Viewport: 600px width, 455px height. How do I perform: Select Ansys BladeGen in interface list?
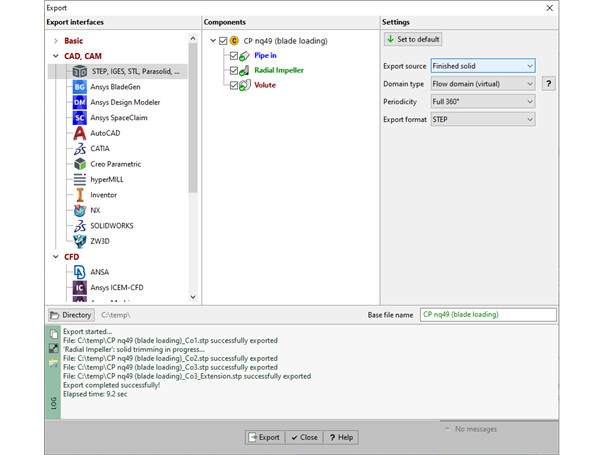[115, 87]
